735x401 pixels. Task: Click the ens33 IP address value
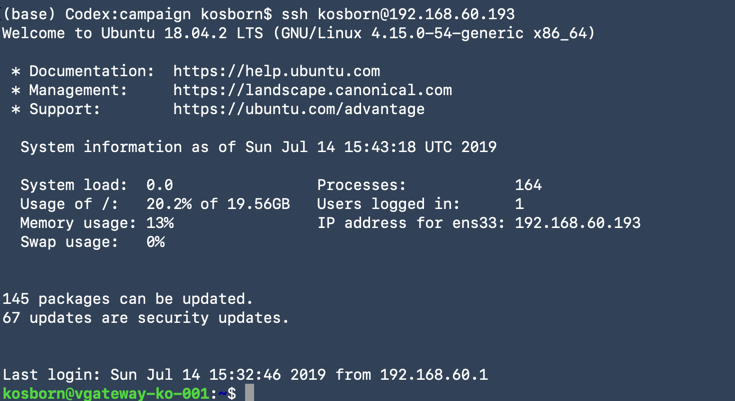point(577,223)
